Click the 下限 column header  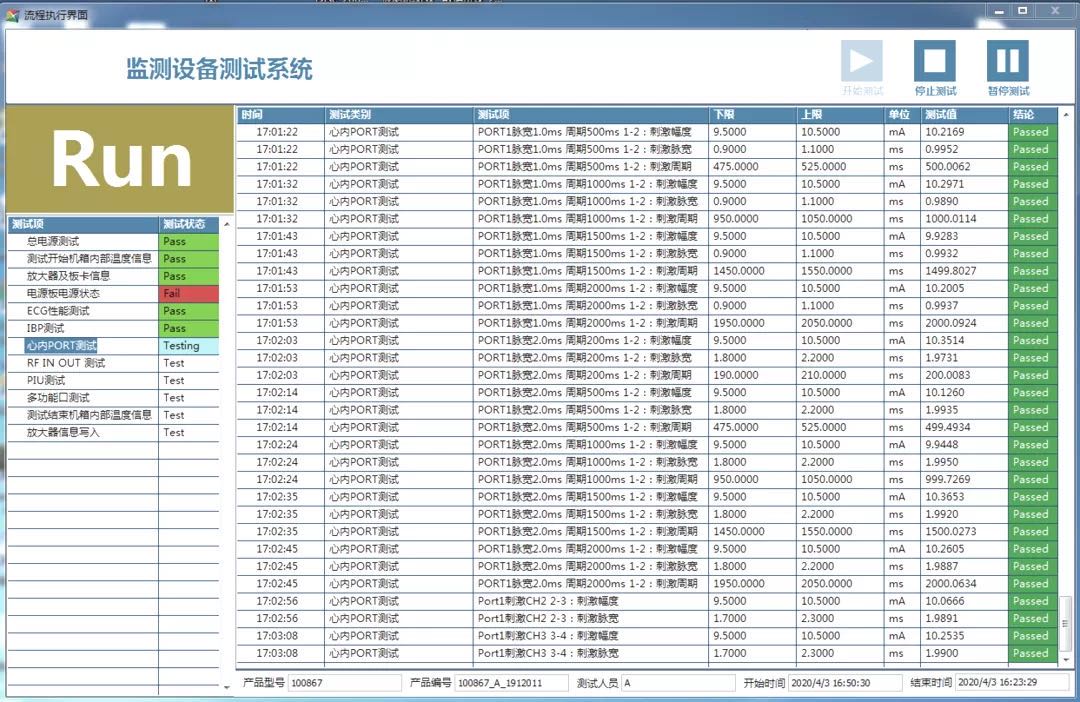[x=752, y=114]
